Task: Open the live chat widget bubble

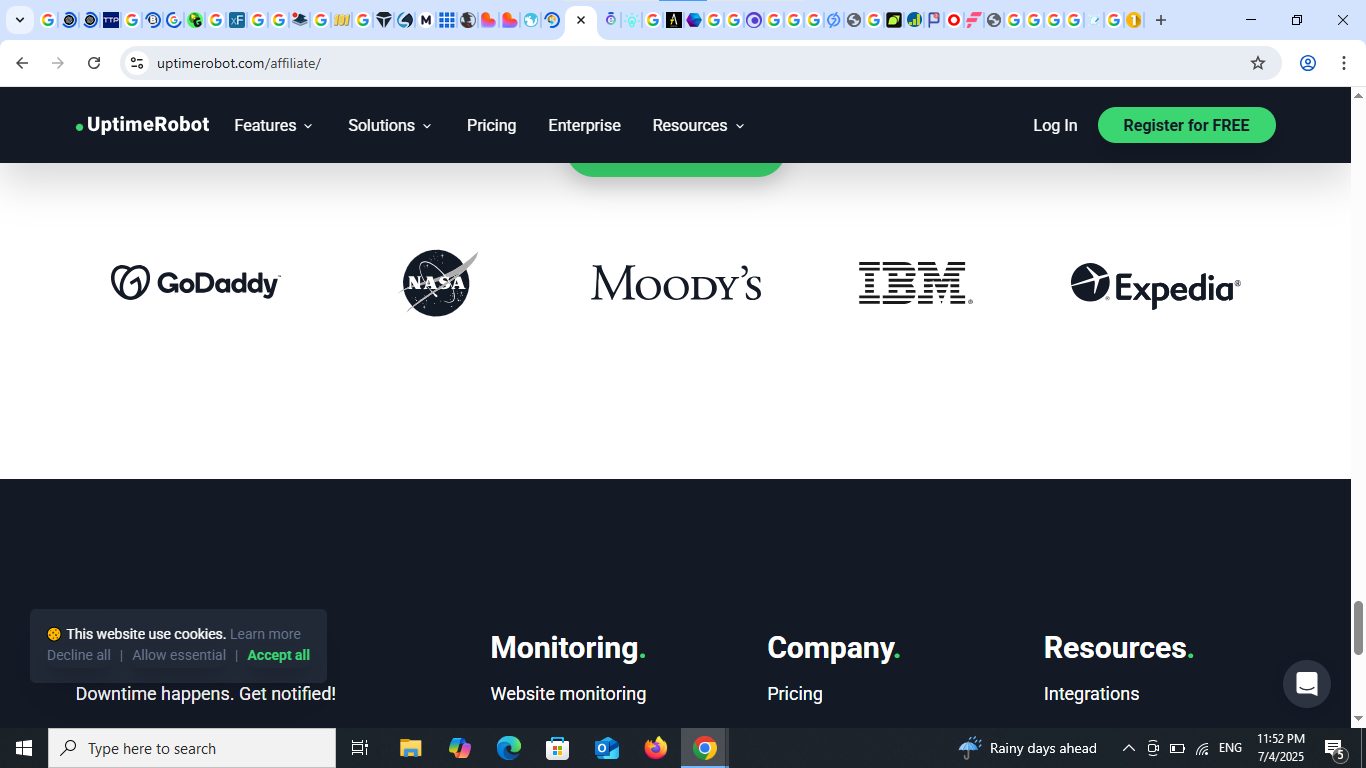Action: (x=1306, y=684)
